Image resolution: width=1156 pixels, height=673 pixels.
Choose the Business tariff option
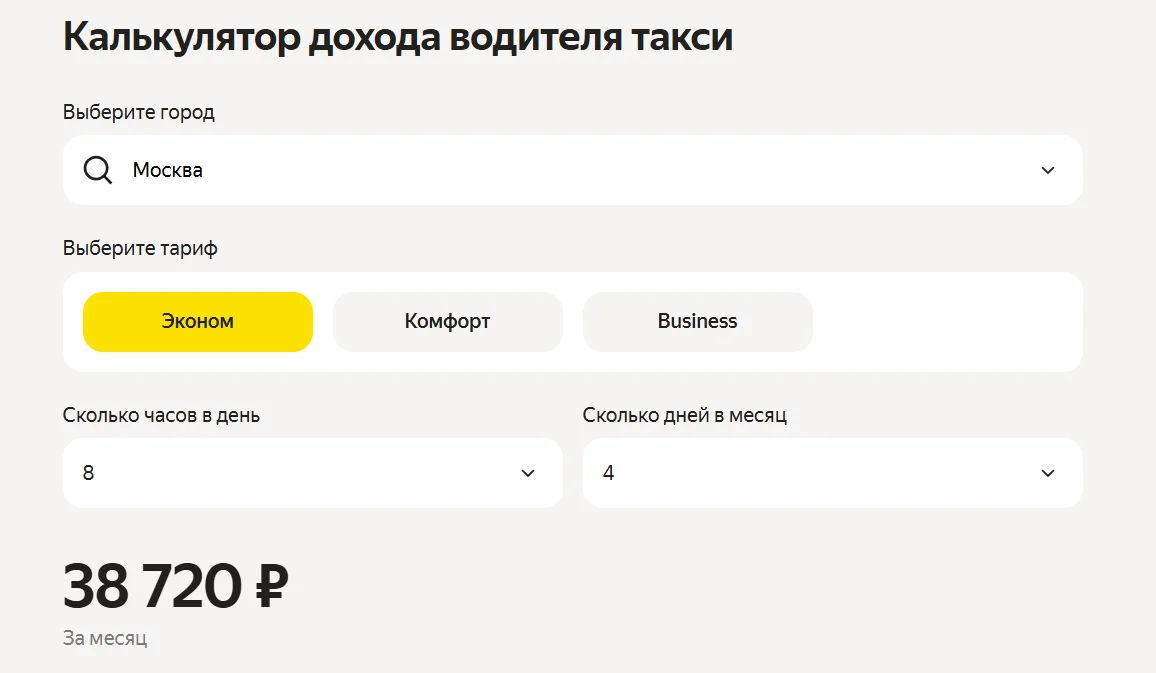pyautogui.click(x=698, y=322)
